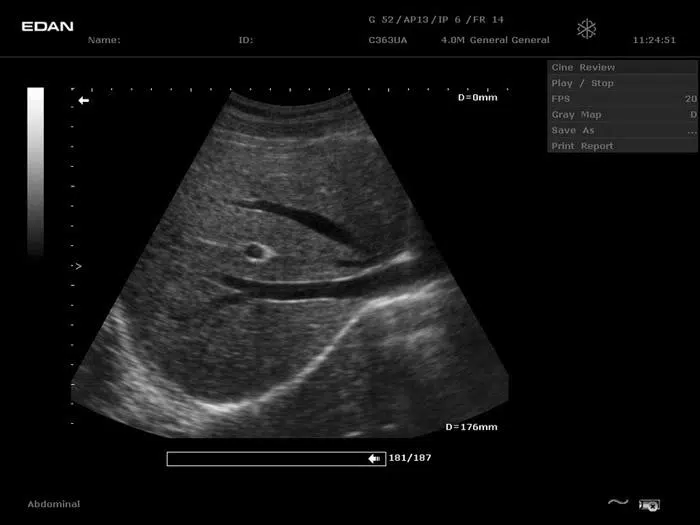Click the Abdominal exam type label
The image size is (700, 525).
pyautogui.click(x=54, y=504)
